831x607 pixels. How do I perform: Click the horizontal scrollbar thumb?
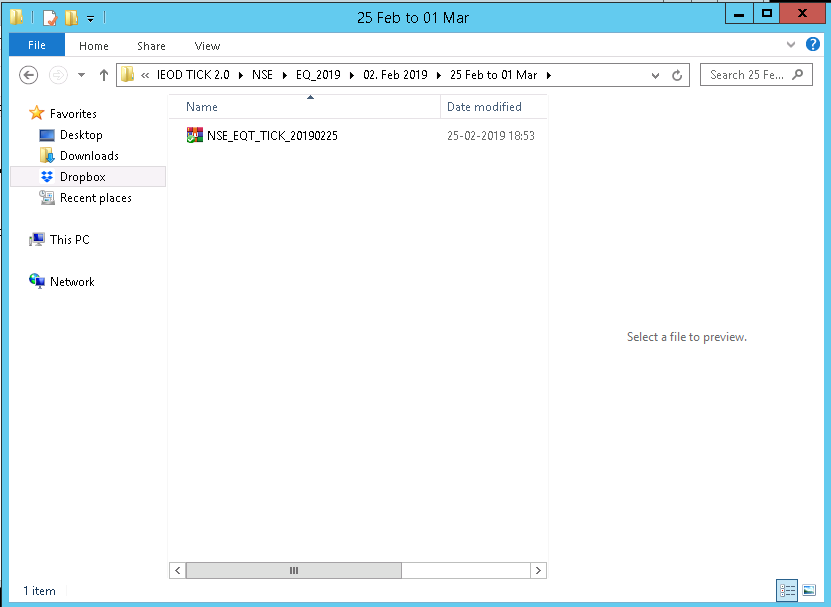coord(294,570)
